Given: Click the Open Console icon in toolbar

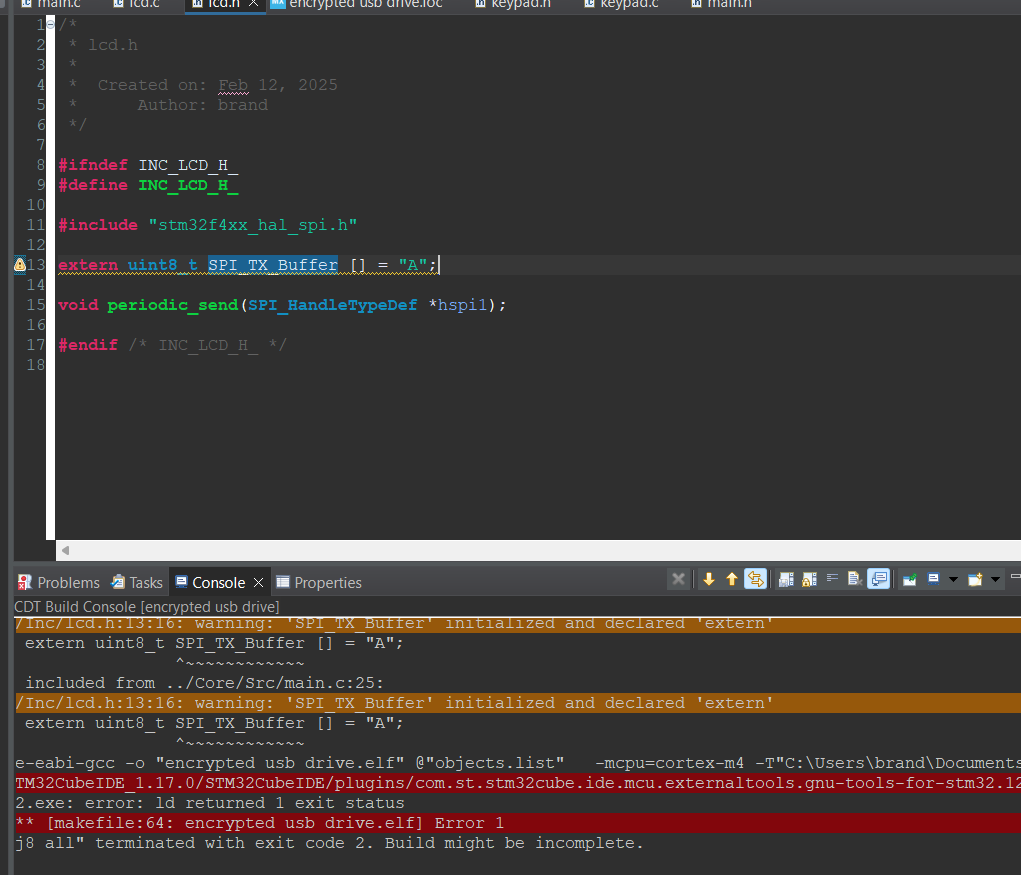Looking at the screenshot, I should point(974,579).
